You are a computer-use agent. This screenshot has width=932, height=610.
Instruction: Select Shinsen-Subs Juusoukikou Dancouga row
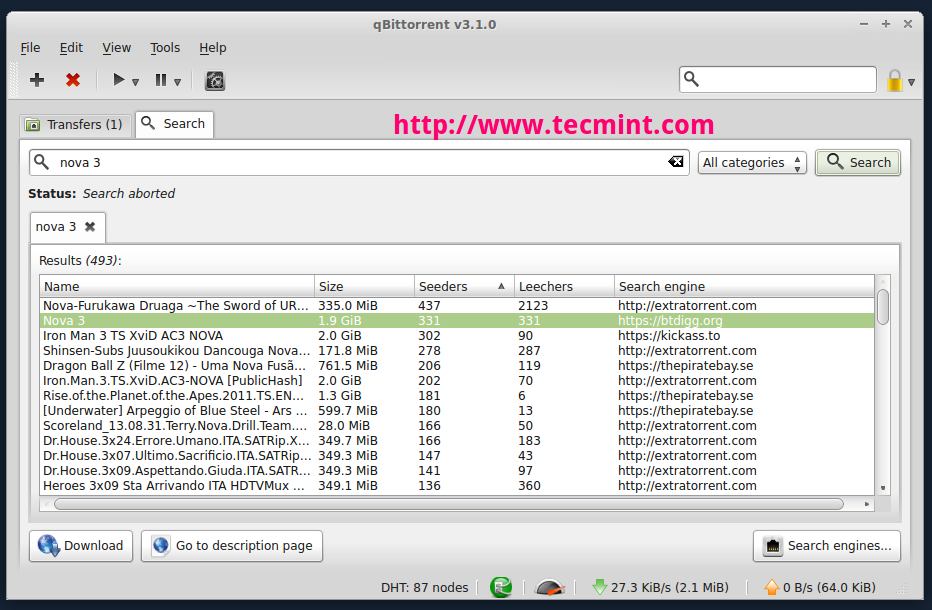[x=456, y=351]
